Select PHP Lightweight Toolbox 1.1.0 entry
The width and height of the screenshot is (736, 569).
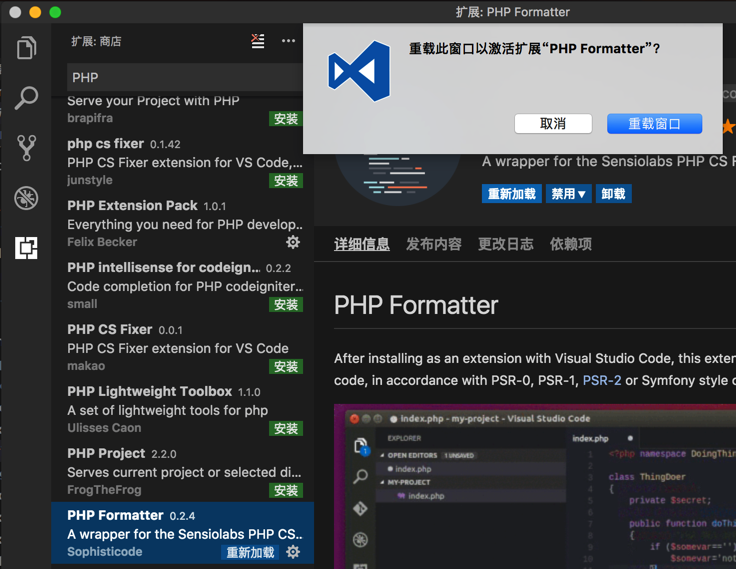point(183,409)
